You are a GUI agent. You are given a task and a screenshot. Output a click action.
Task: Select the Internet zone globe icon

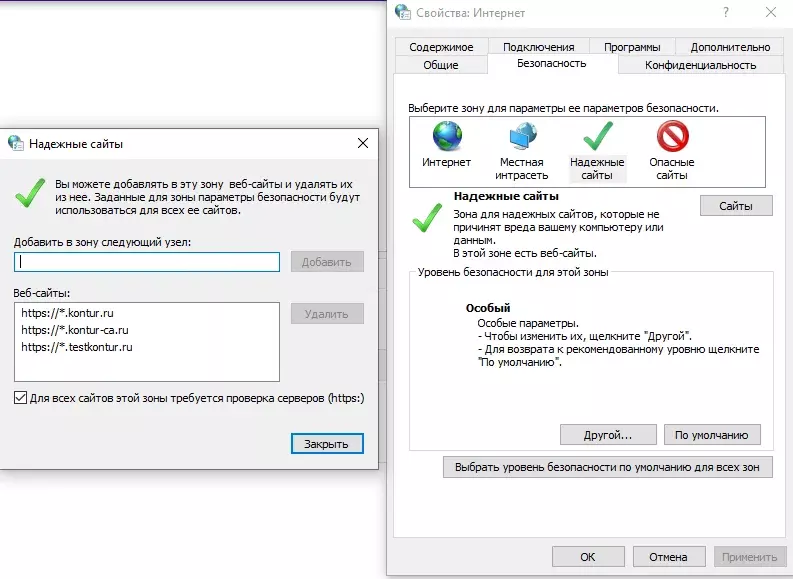coord(447,136)
